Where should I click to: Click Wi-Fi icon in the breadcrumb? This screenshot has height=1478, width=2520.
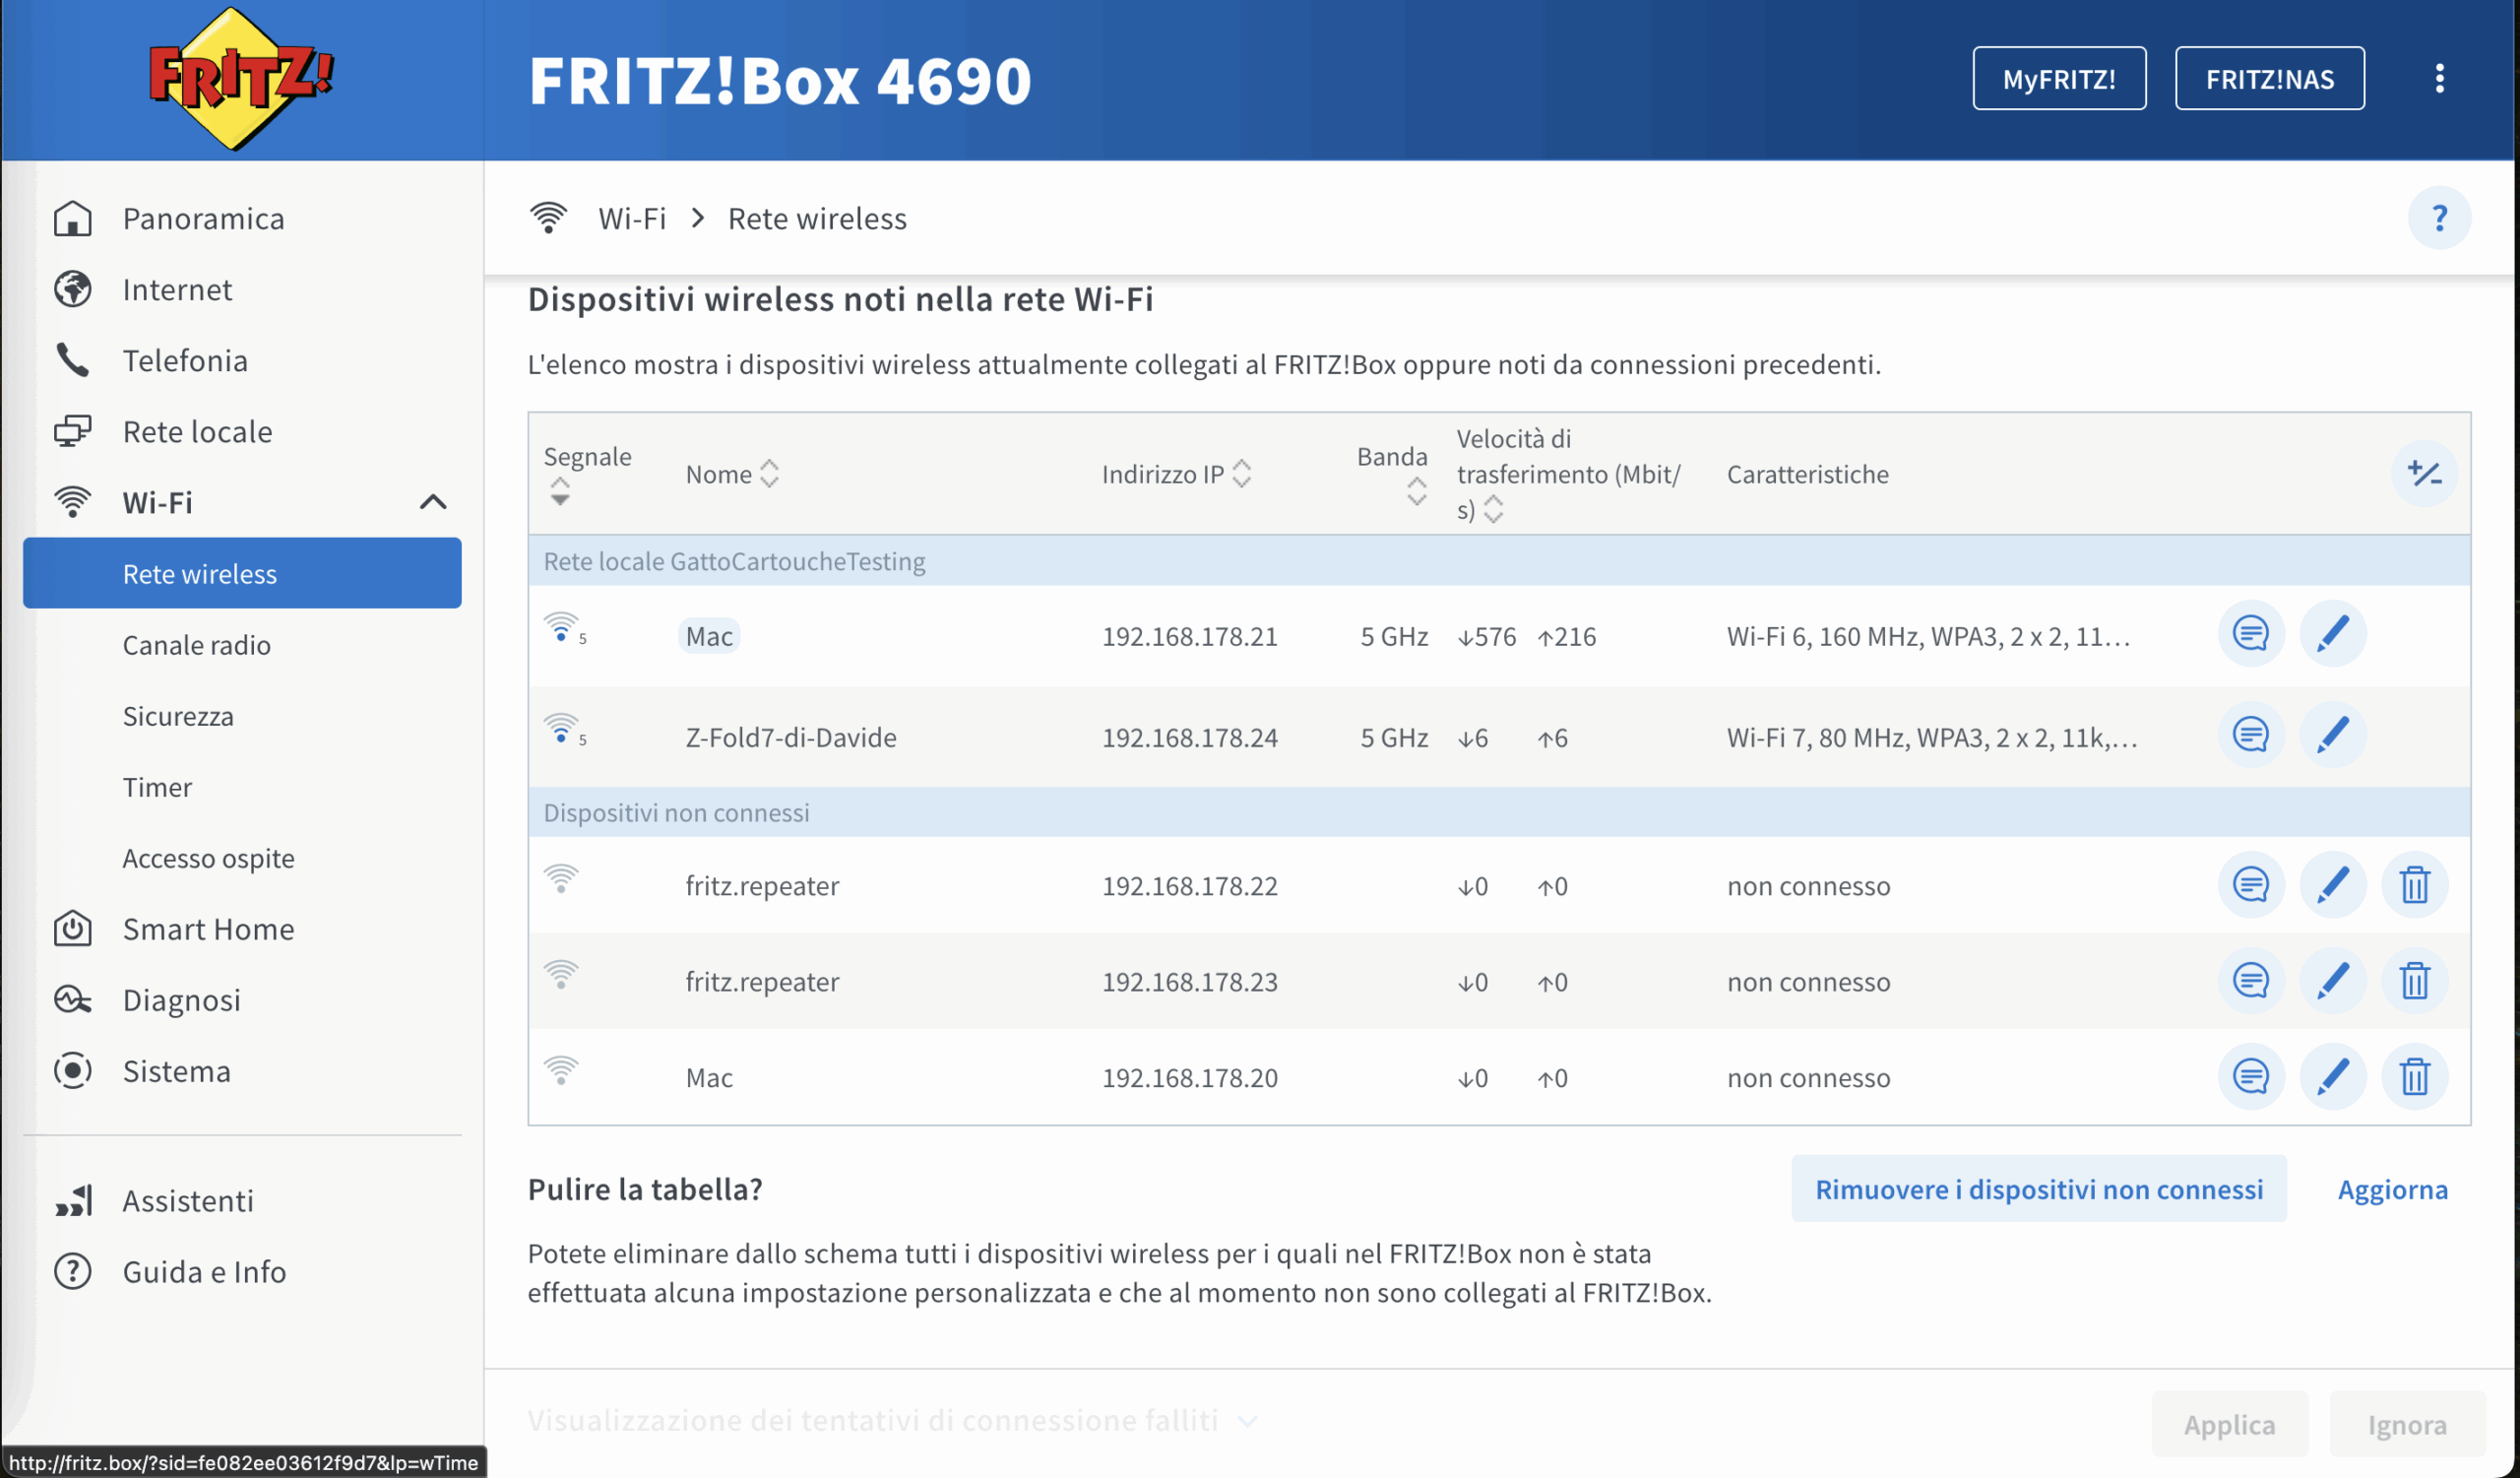[548, 217]
